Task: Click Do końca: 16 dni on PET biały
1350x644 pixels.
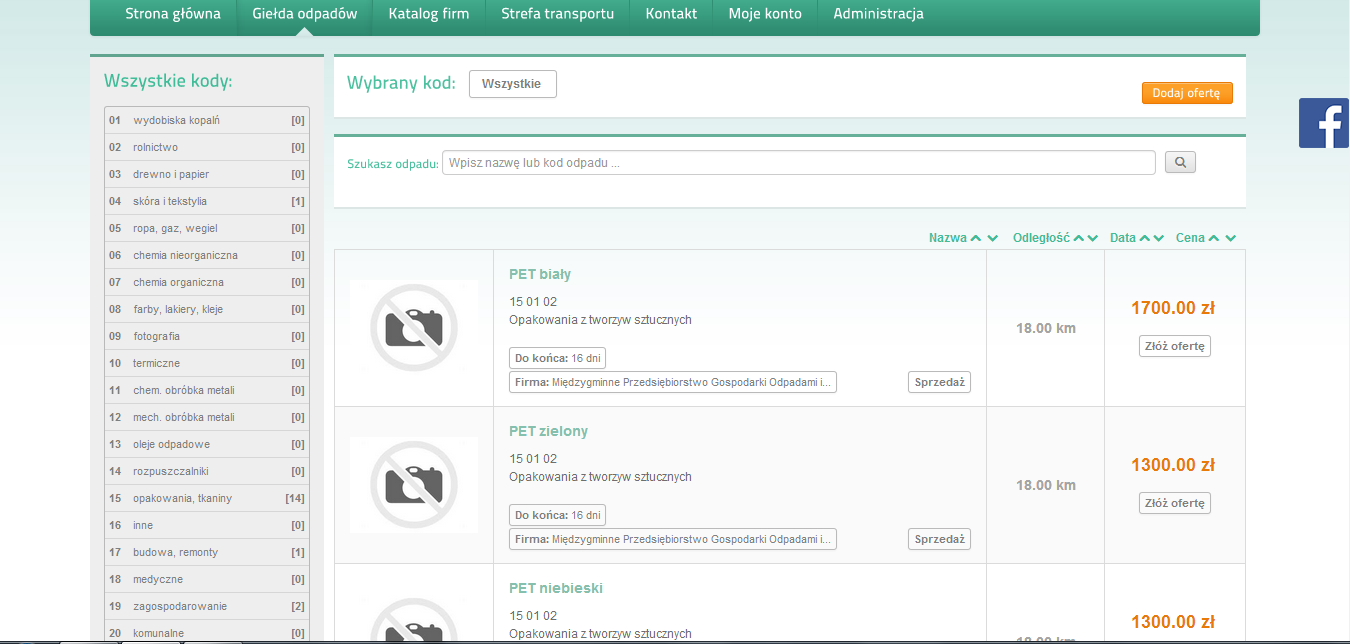Action: pos(557,358)
